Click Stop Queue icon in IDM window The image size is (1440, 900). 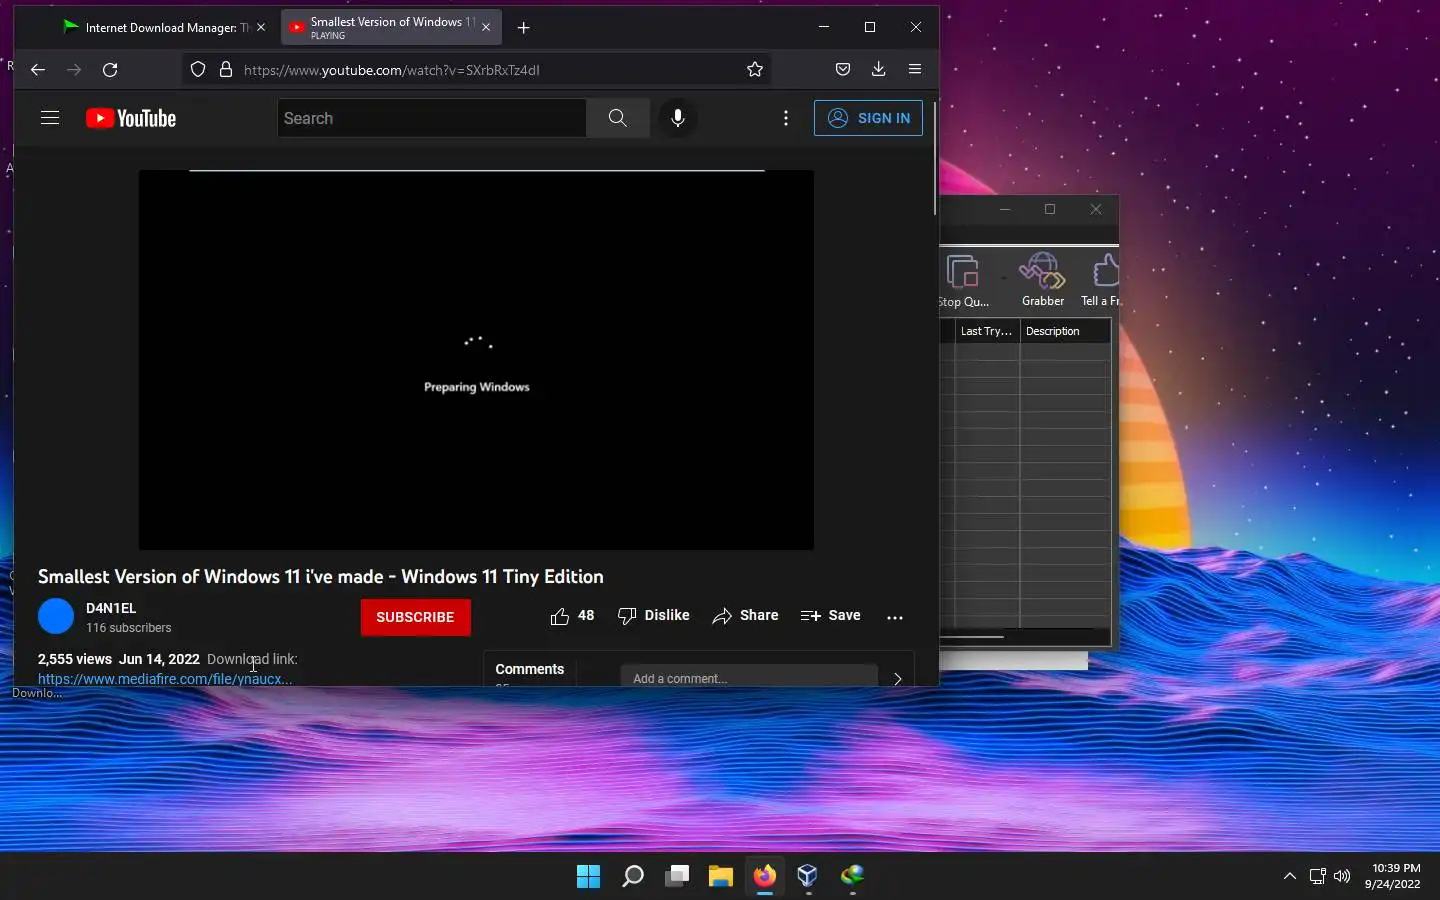962,280
